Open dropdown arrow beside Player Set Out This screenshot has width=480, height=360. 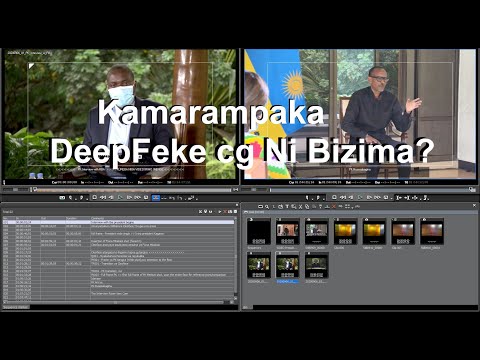pos(87,199)
